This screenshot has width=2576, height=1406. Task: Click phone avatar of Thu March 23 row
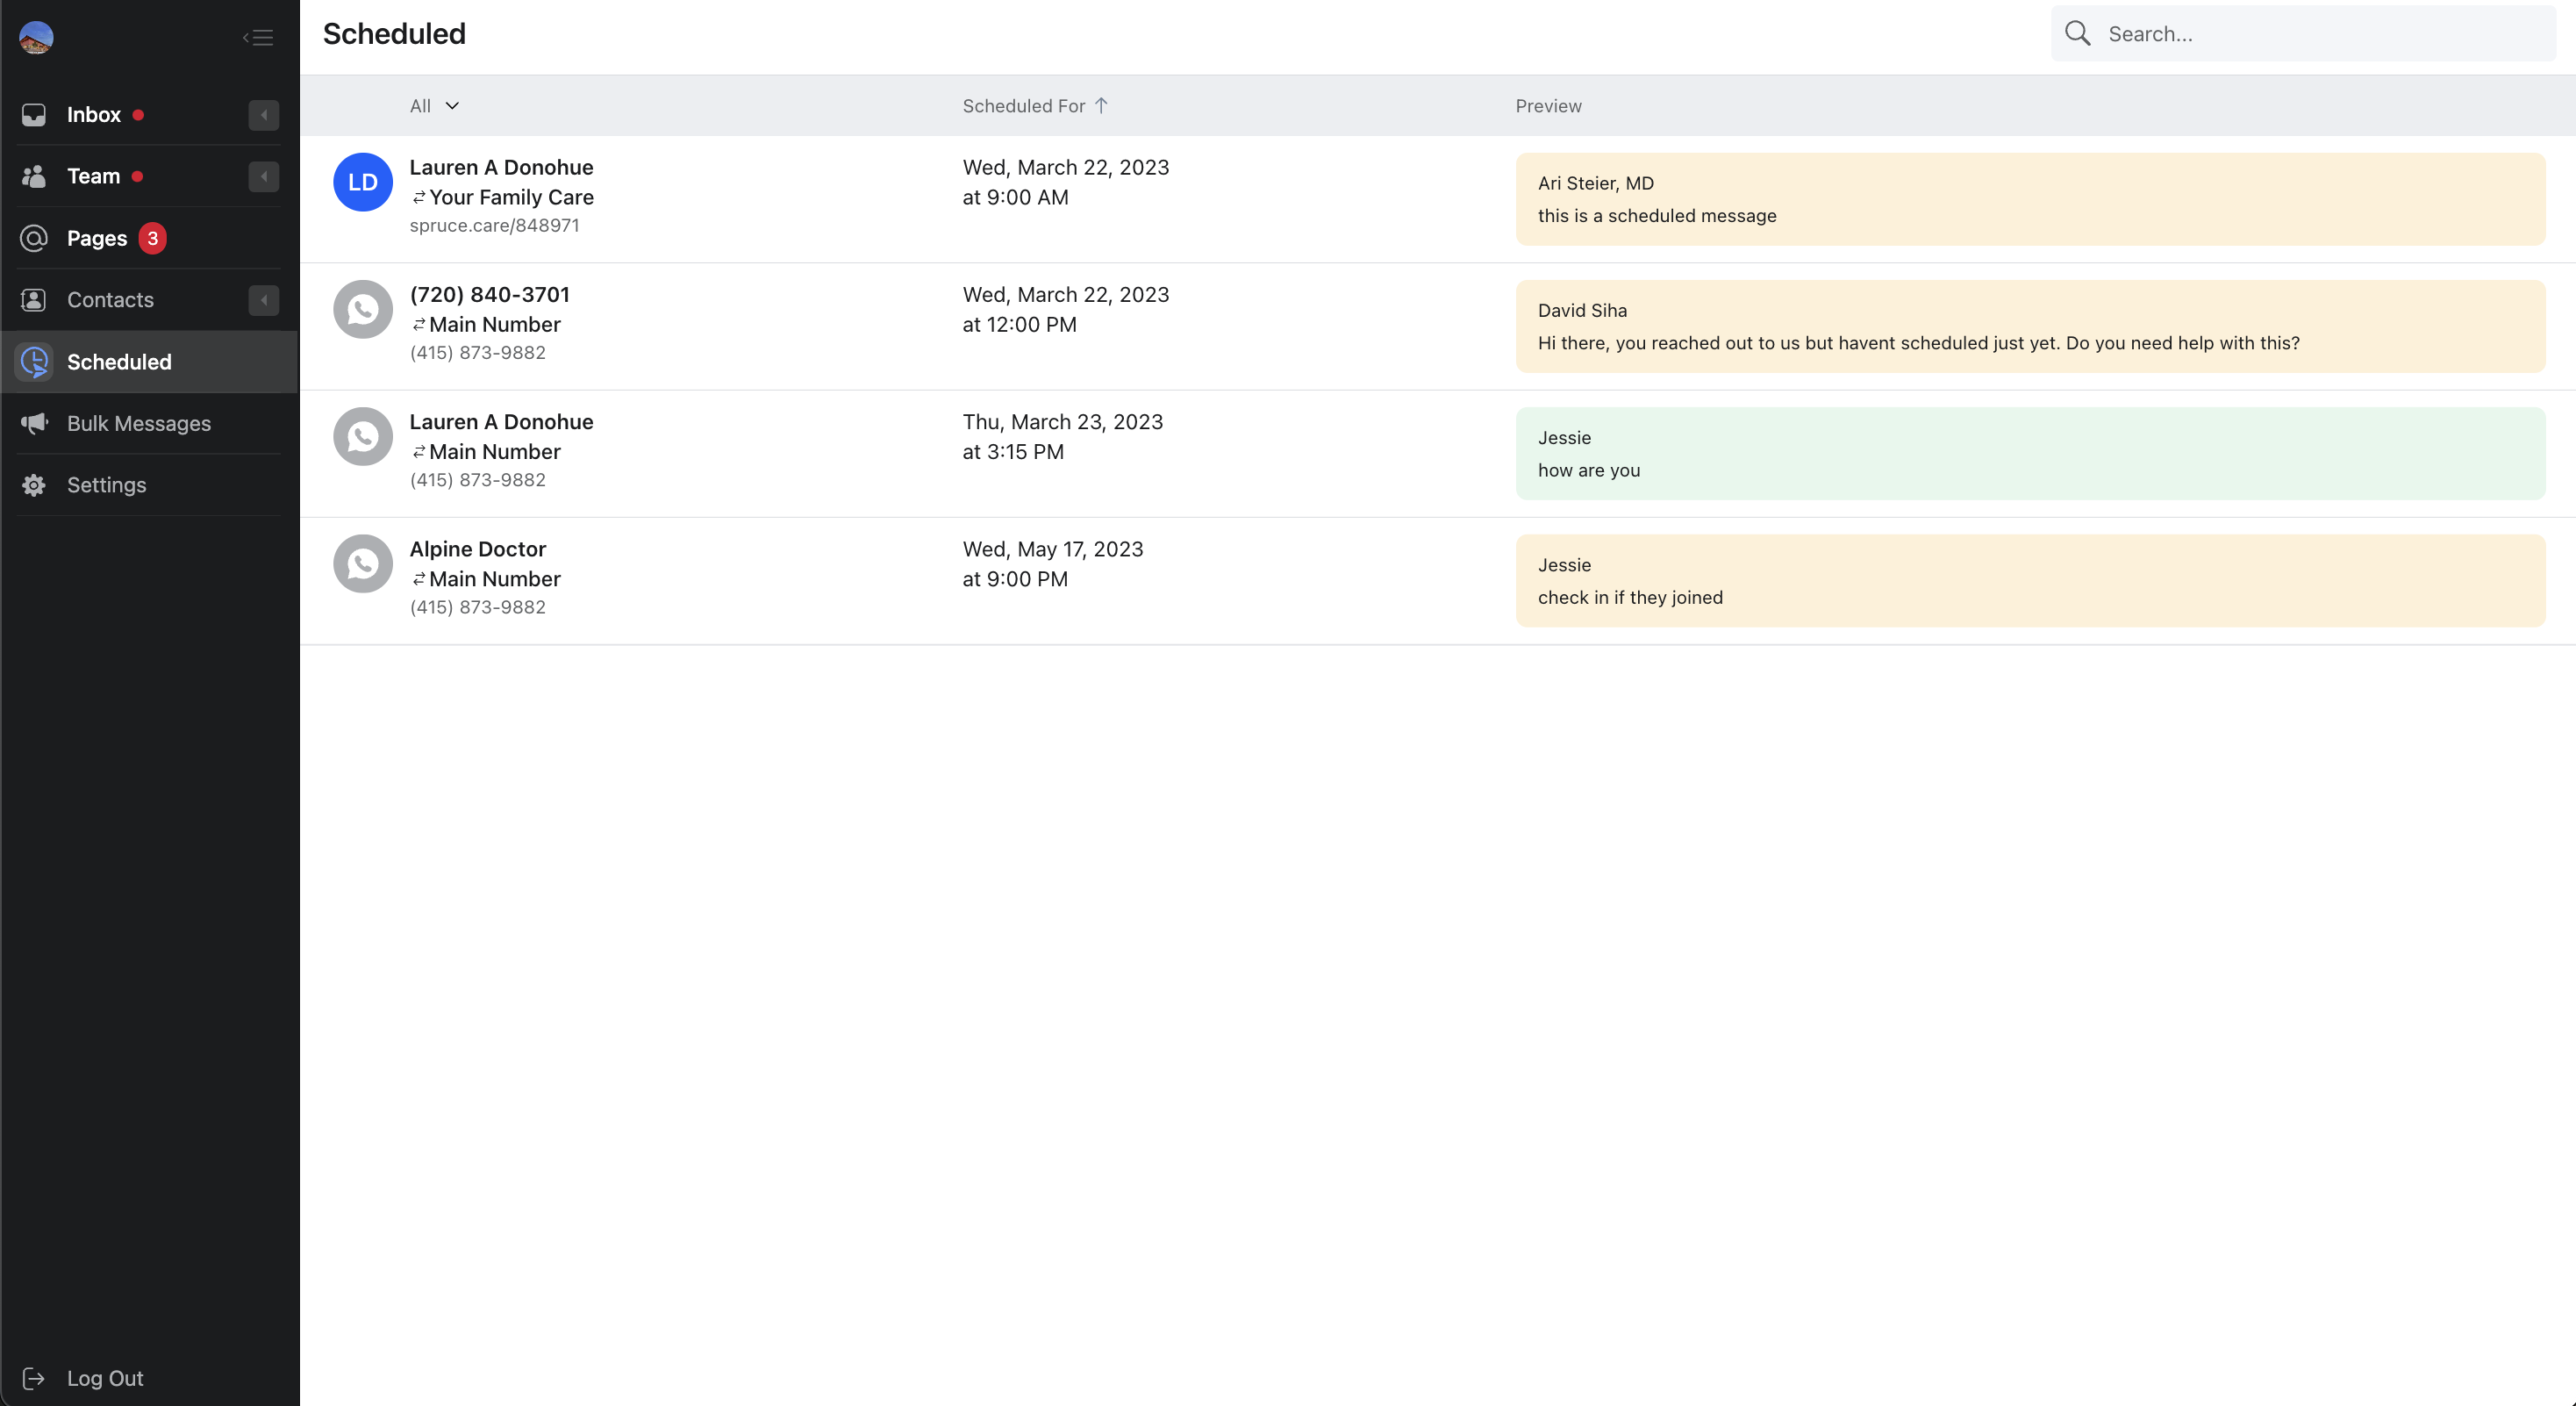point(363,436)
